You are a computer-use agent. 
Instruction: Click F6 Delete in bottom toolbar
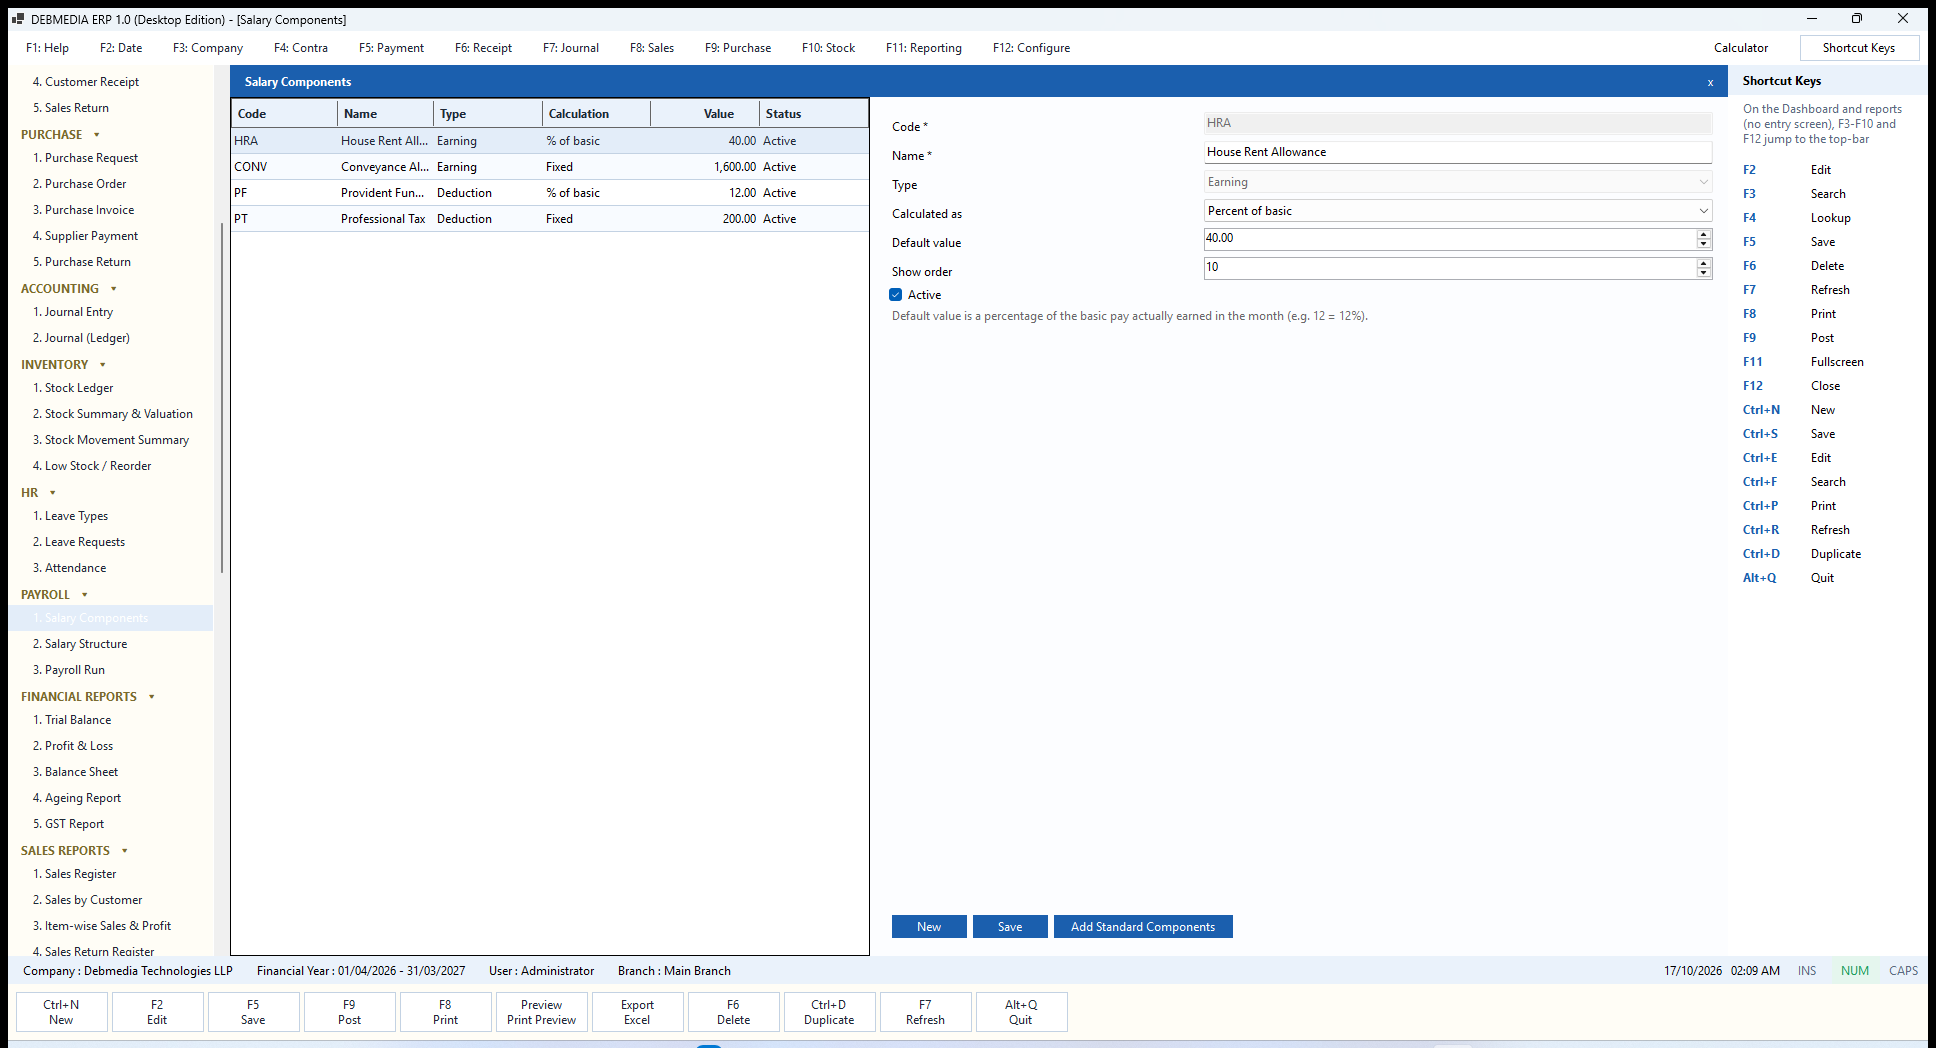pyautogui.click(x=733, y=1012)
